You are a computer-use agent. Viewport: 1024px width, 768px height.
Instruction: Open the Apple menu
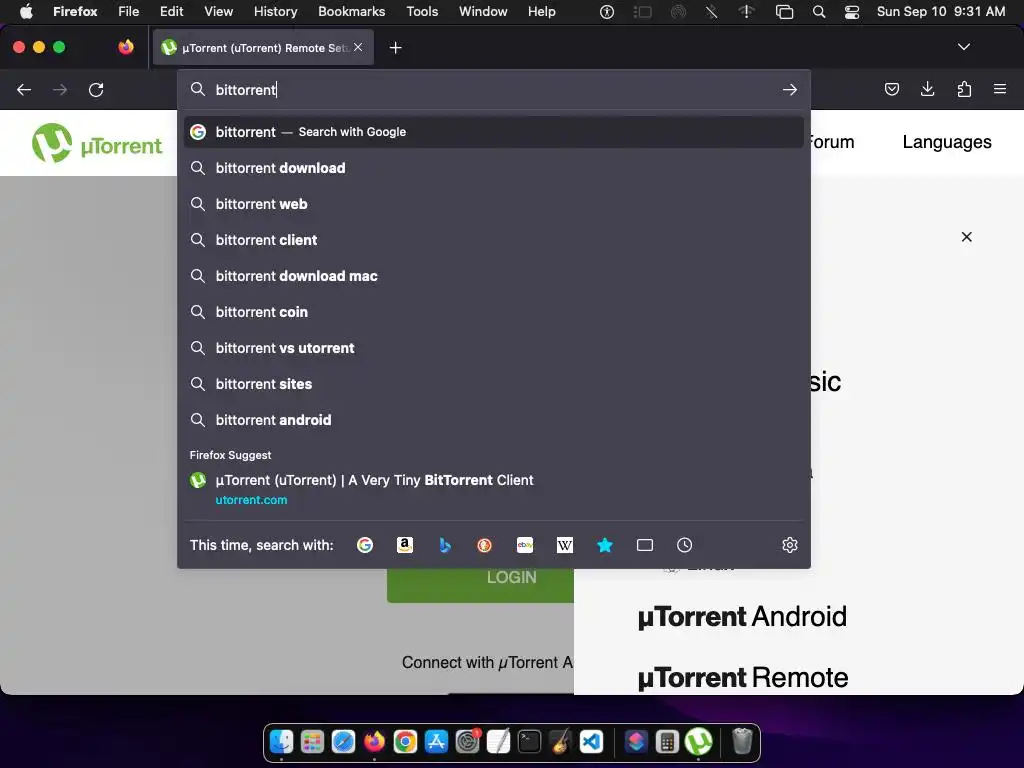pyautogui.click(x=26, y=11)
